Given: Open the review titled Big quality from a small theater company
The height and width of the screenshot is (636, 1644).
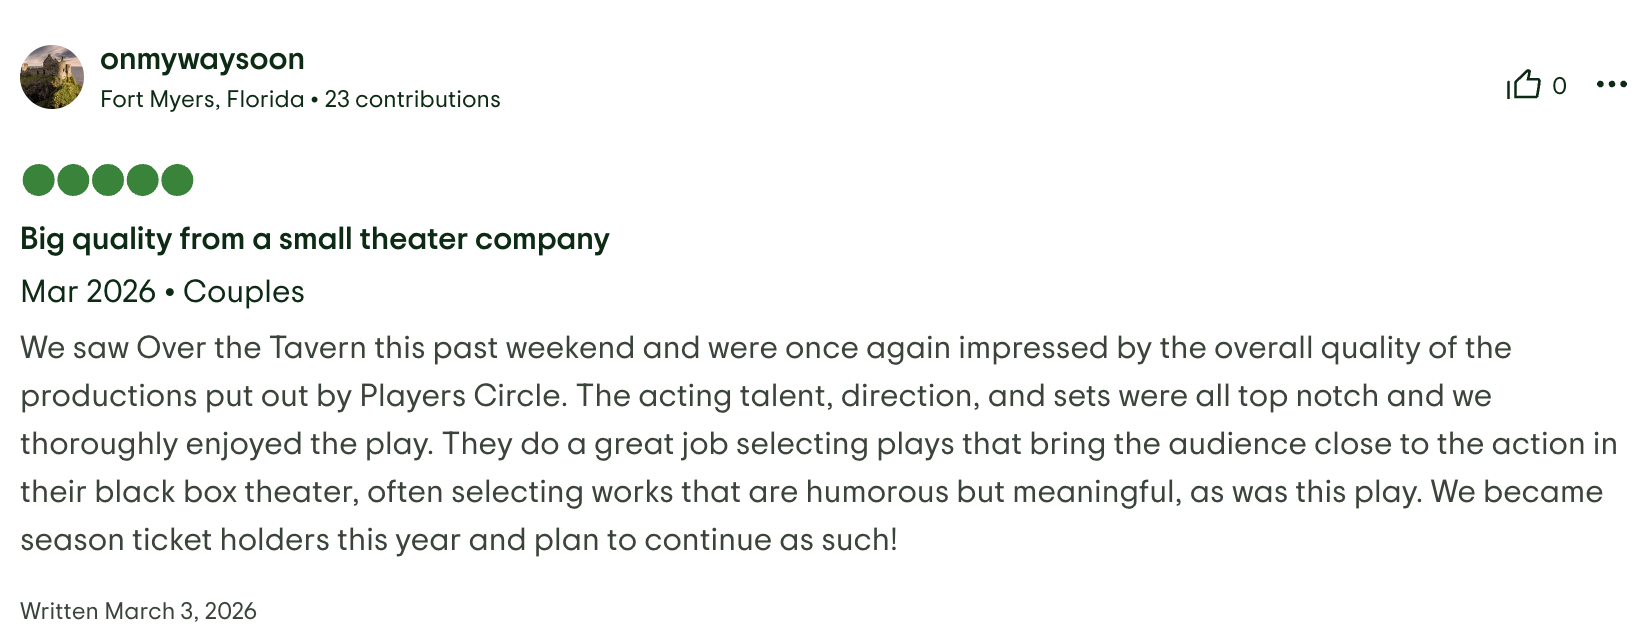Looking at the screenshot, I should 315,239.
